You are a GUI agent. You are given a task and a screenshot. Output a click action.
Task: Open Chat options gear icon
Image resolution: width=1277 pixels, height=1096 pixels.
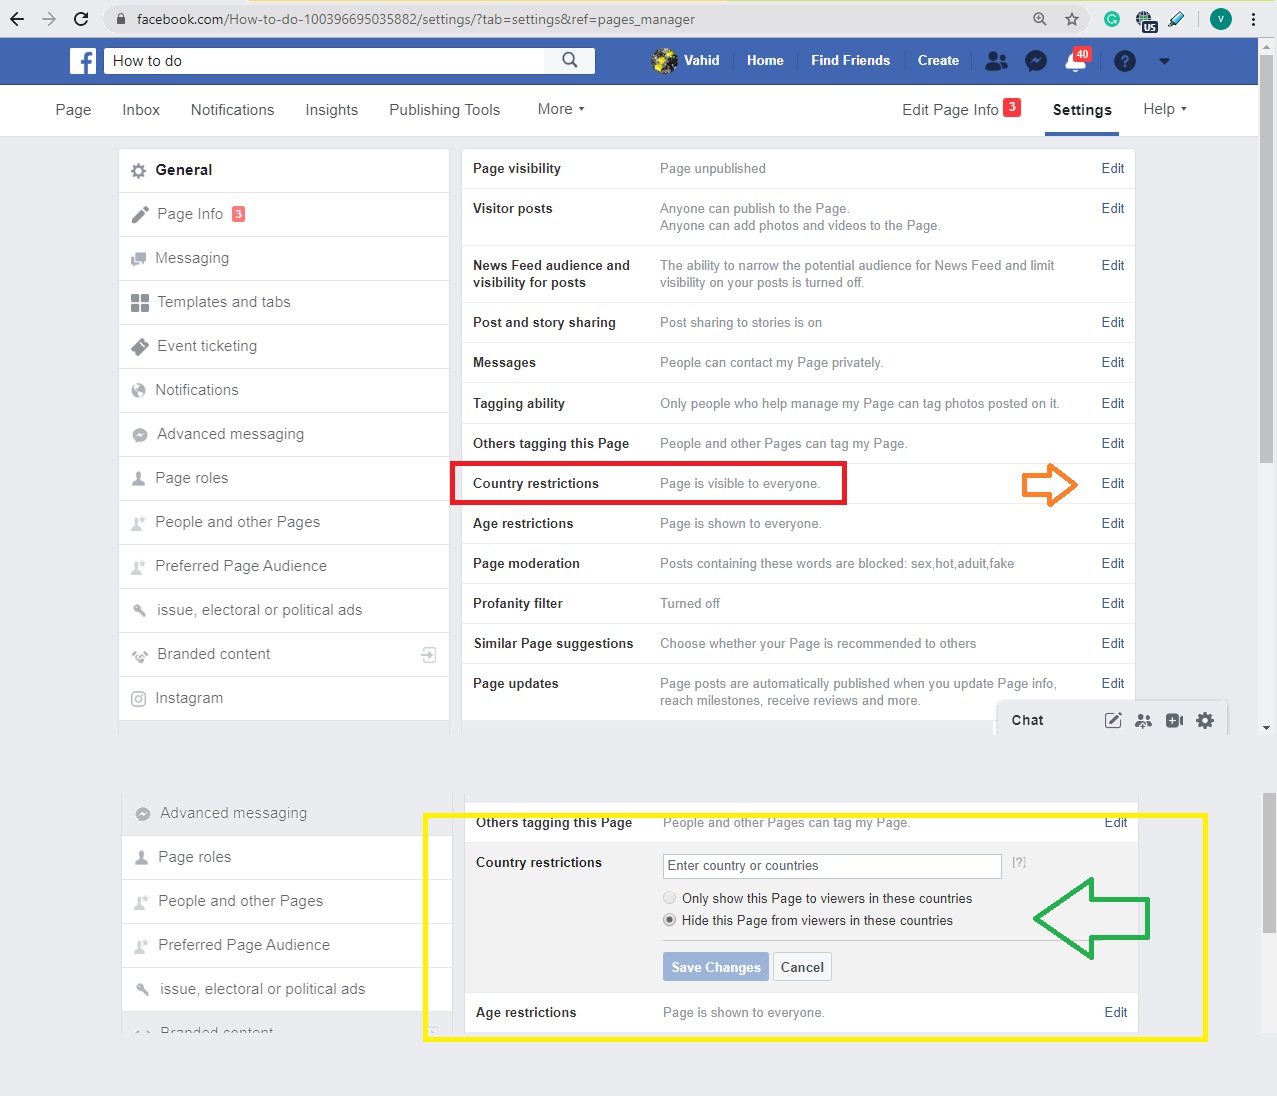click(x=1205, y=720)
